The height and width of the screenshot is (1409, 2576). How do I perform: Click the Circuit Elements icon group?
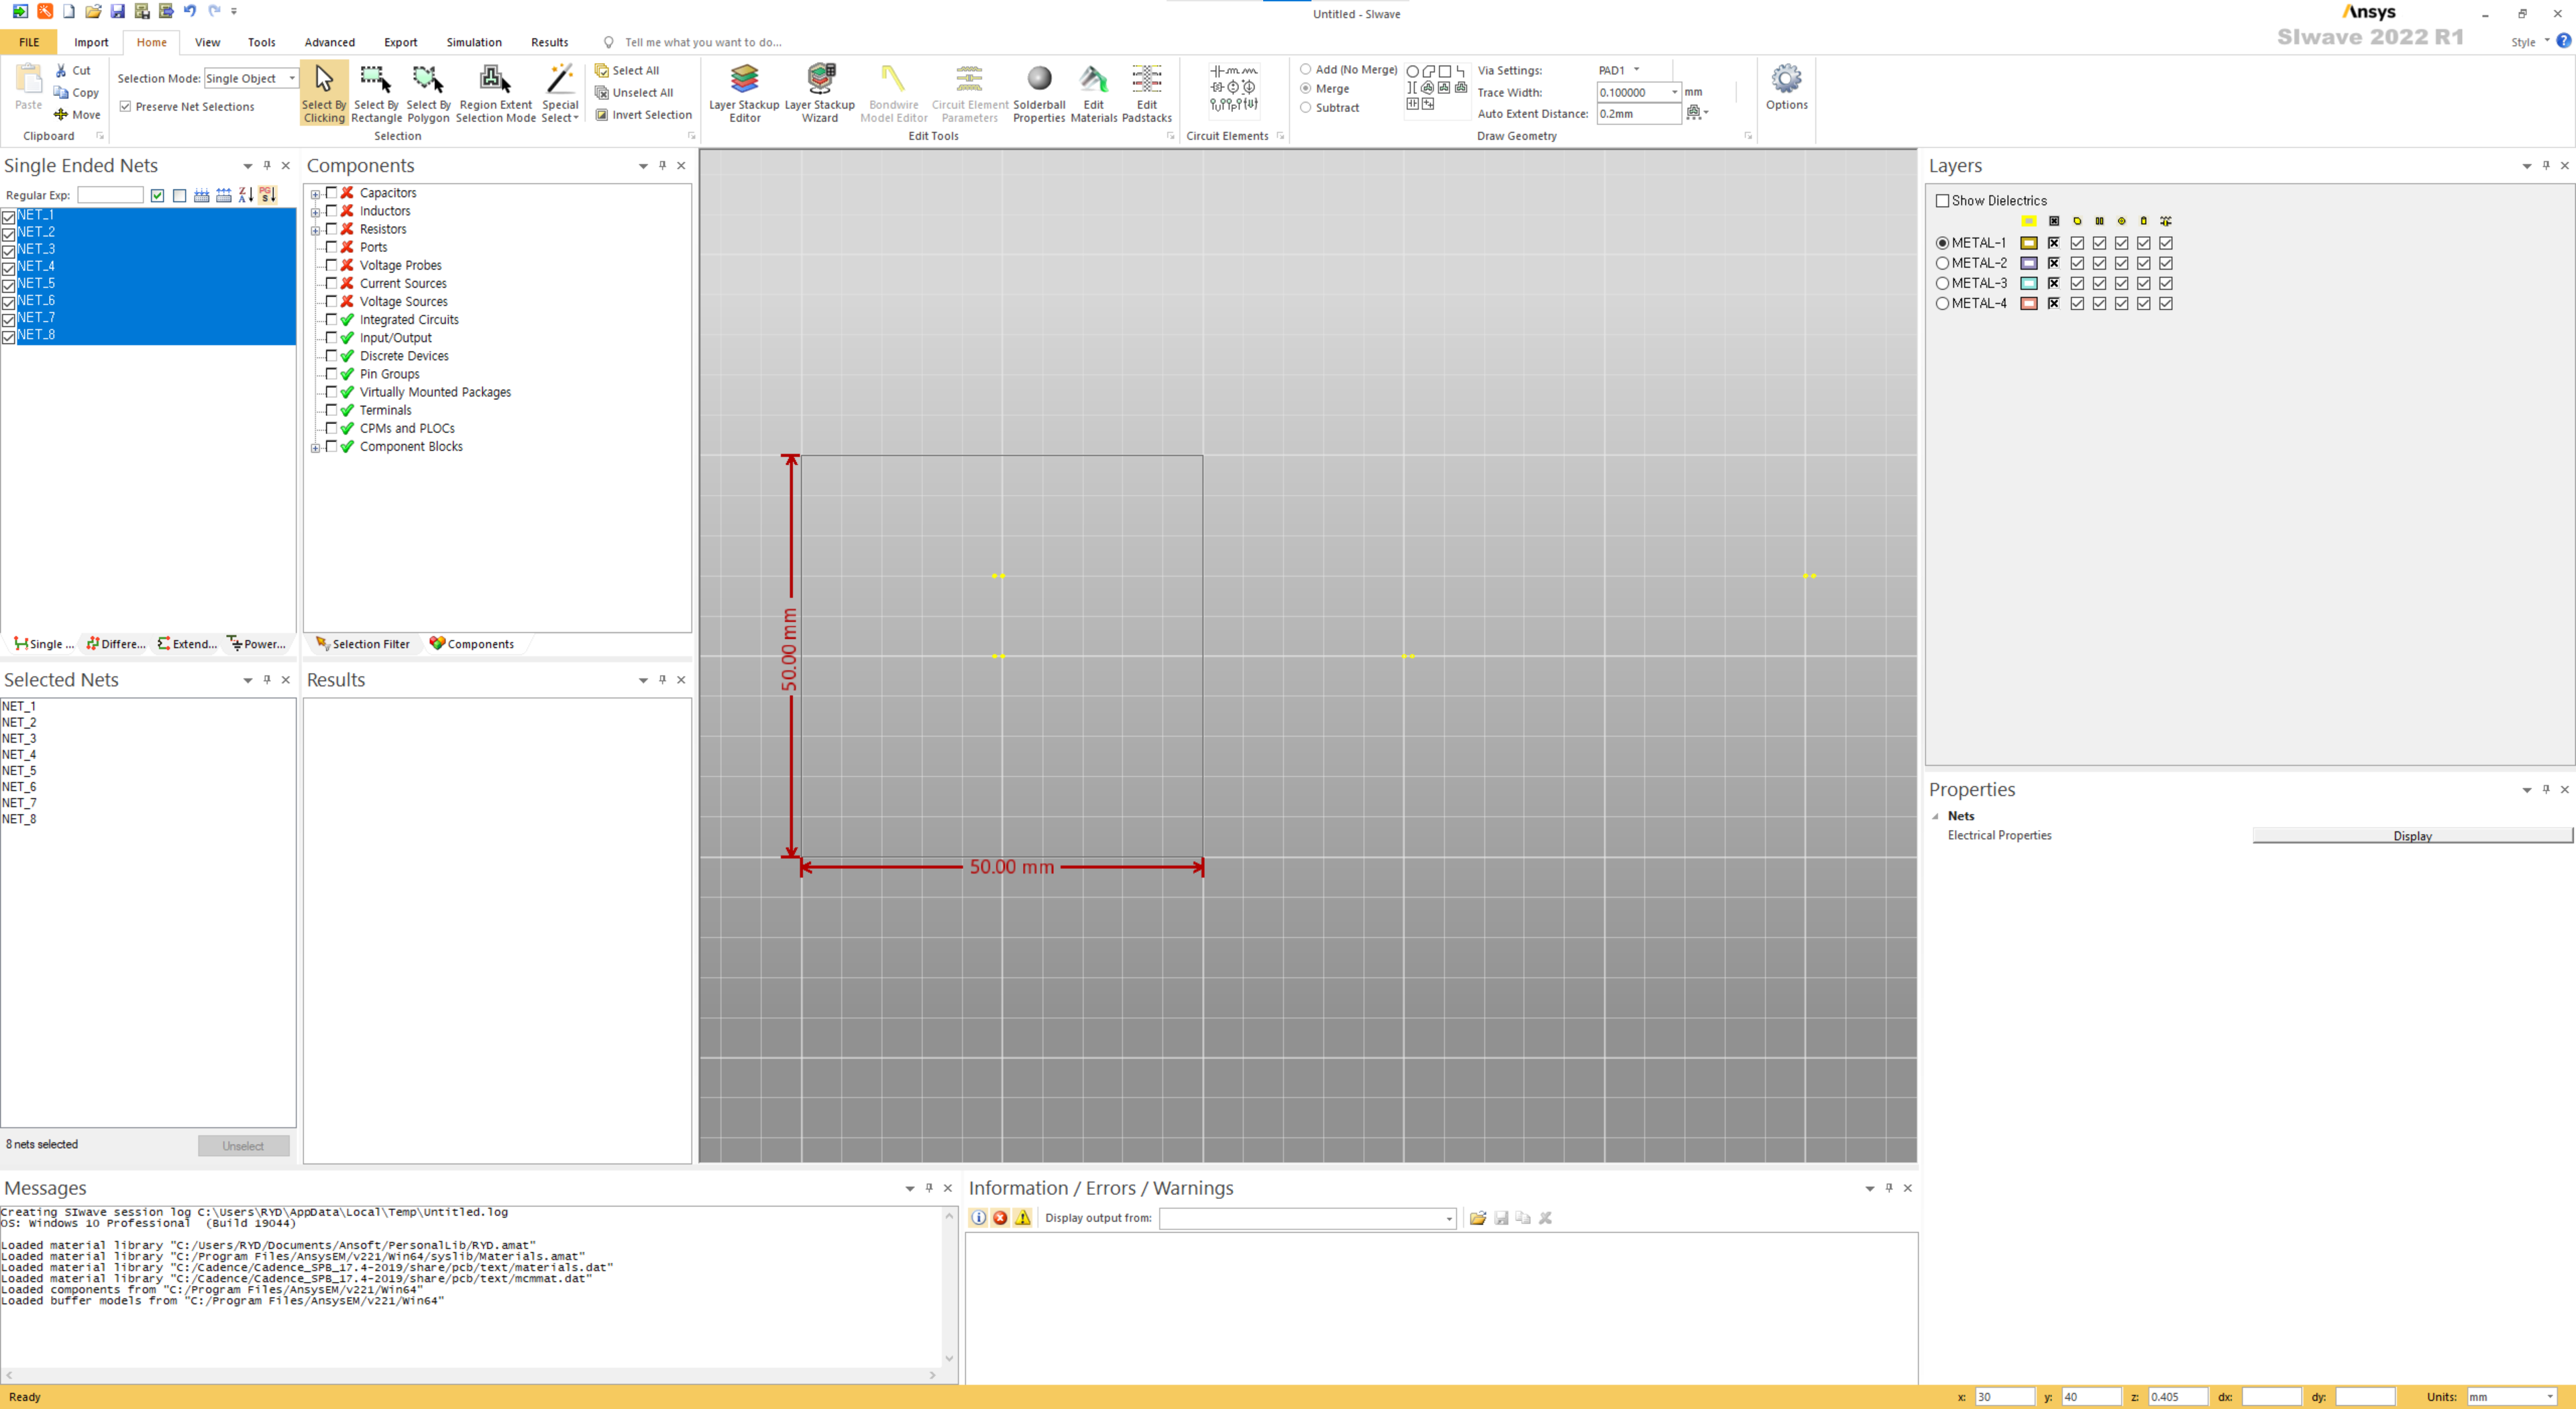(x=1233, y=88)
